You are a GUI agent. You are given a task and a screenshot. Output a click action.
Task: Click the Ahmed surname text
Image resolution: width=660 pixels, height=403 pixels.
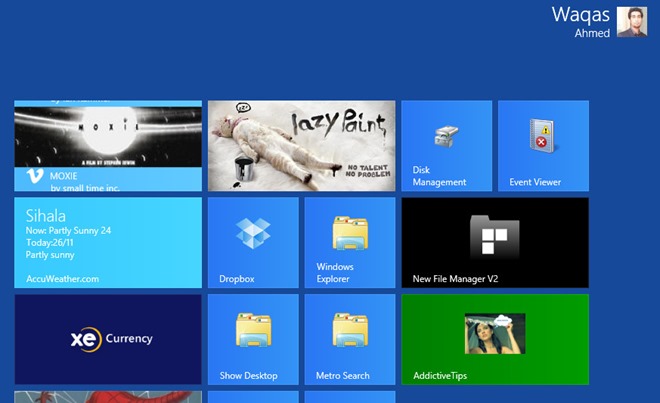click(592, 33)
